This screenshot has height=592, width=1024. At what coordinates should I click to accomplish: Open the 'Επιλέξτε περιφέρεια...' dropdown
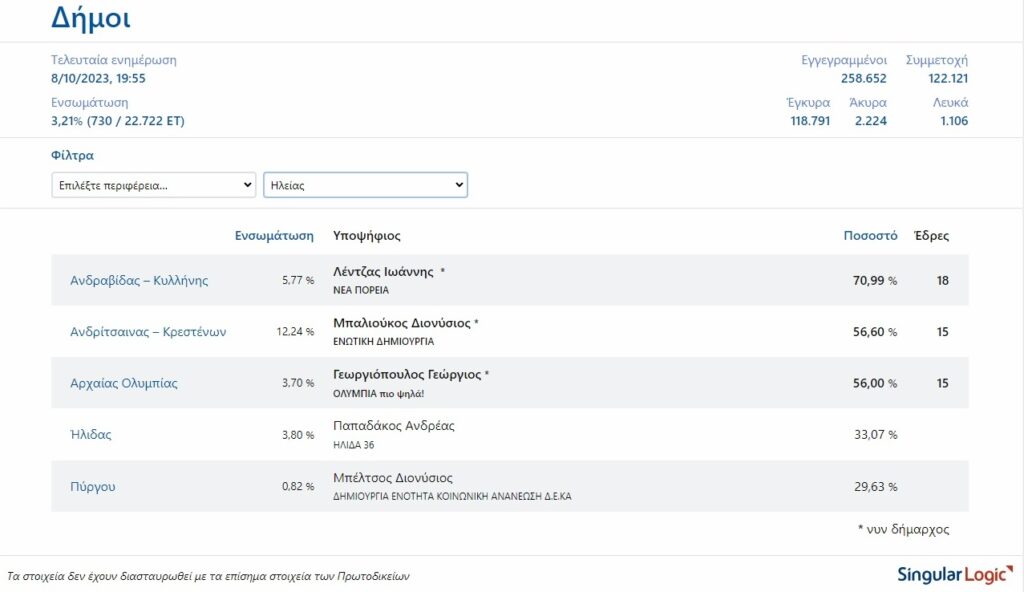point(153,185)
